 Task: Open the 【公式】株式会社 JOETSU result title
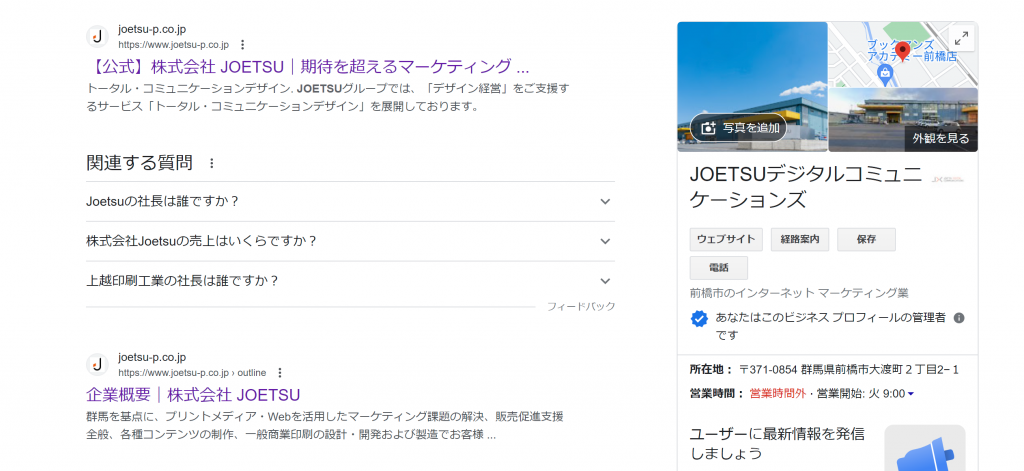click(x=308, y=67)
